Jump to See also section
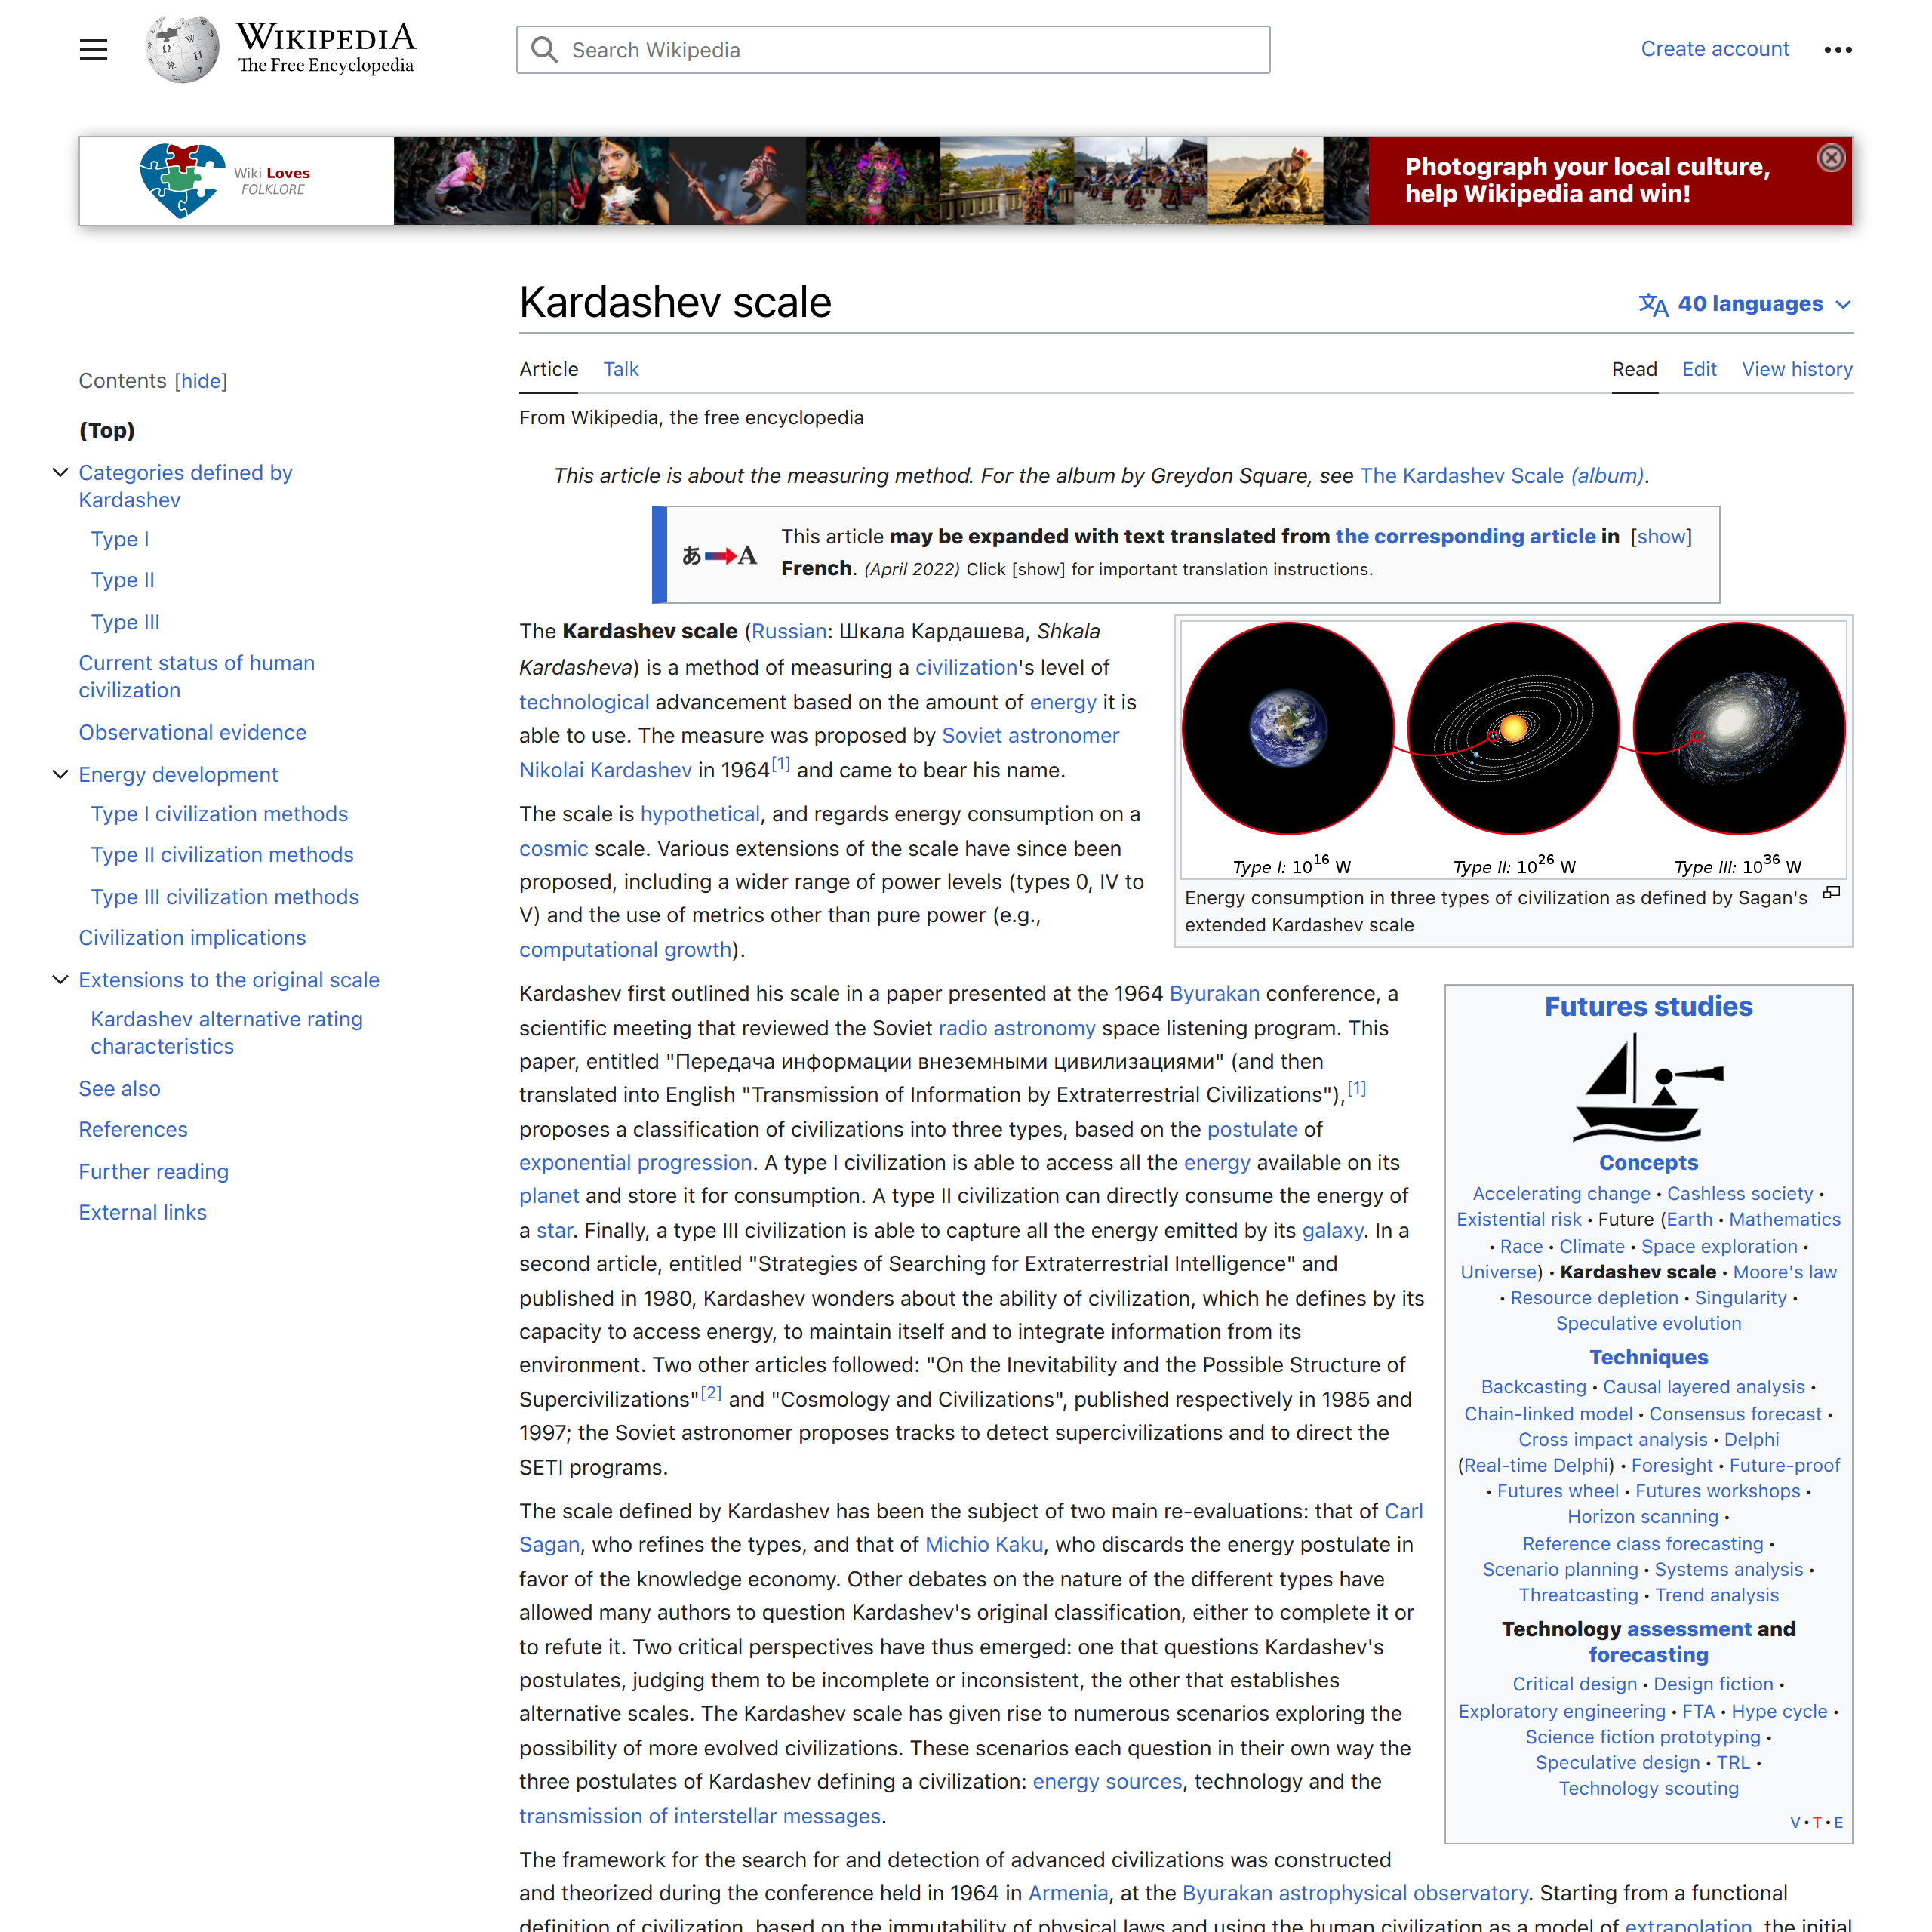Screen dimensions: 1932x1932 click(120, 1088)
